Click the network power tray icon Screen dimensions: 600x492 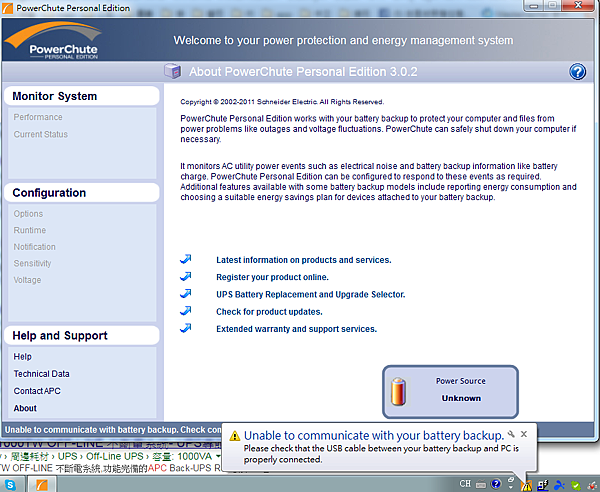pos(543,485)
